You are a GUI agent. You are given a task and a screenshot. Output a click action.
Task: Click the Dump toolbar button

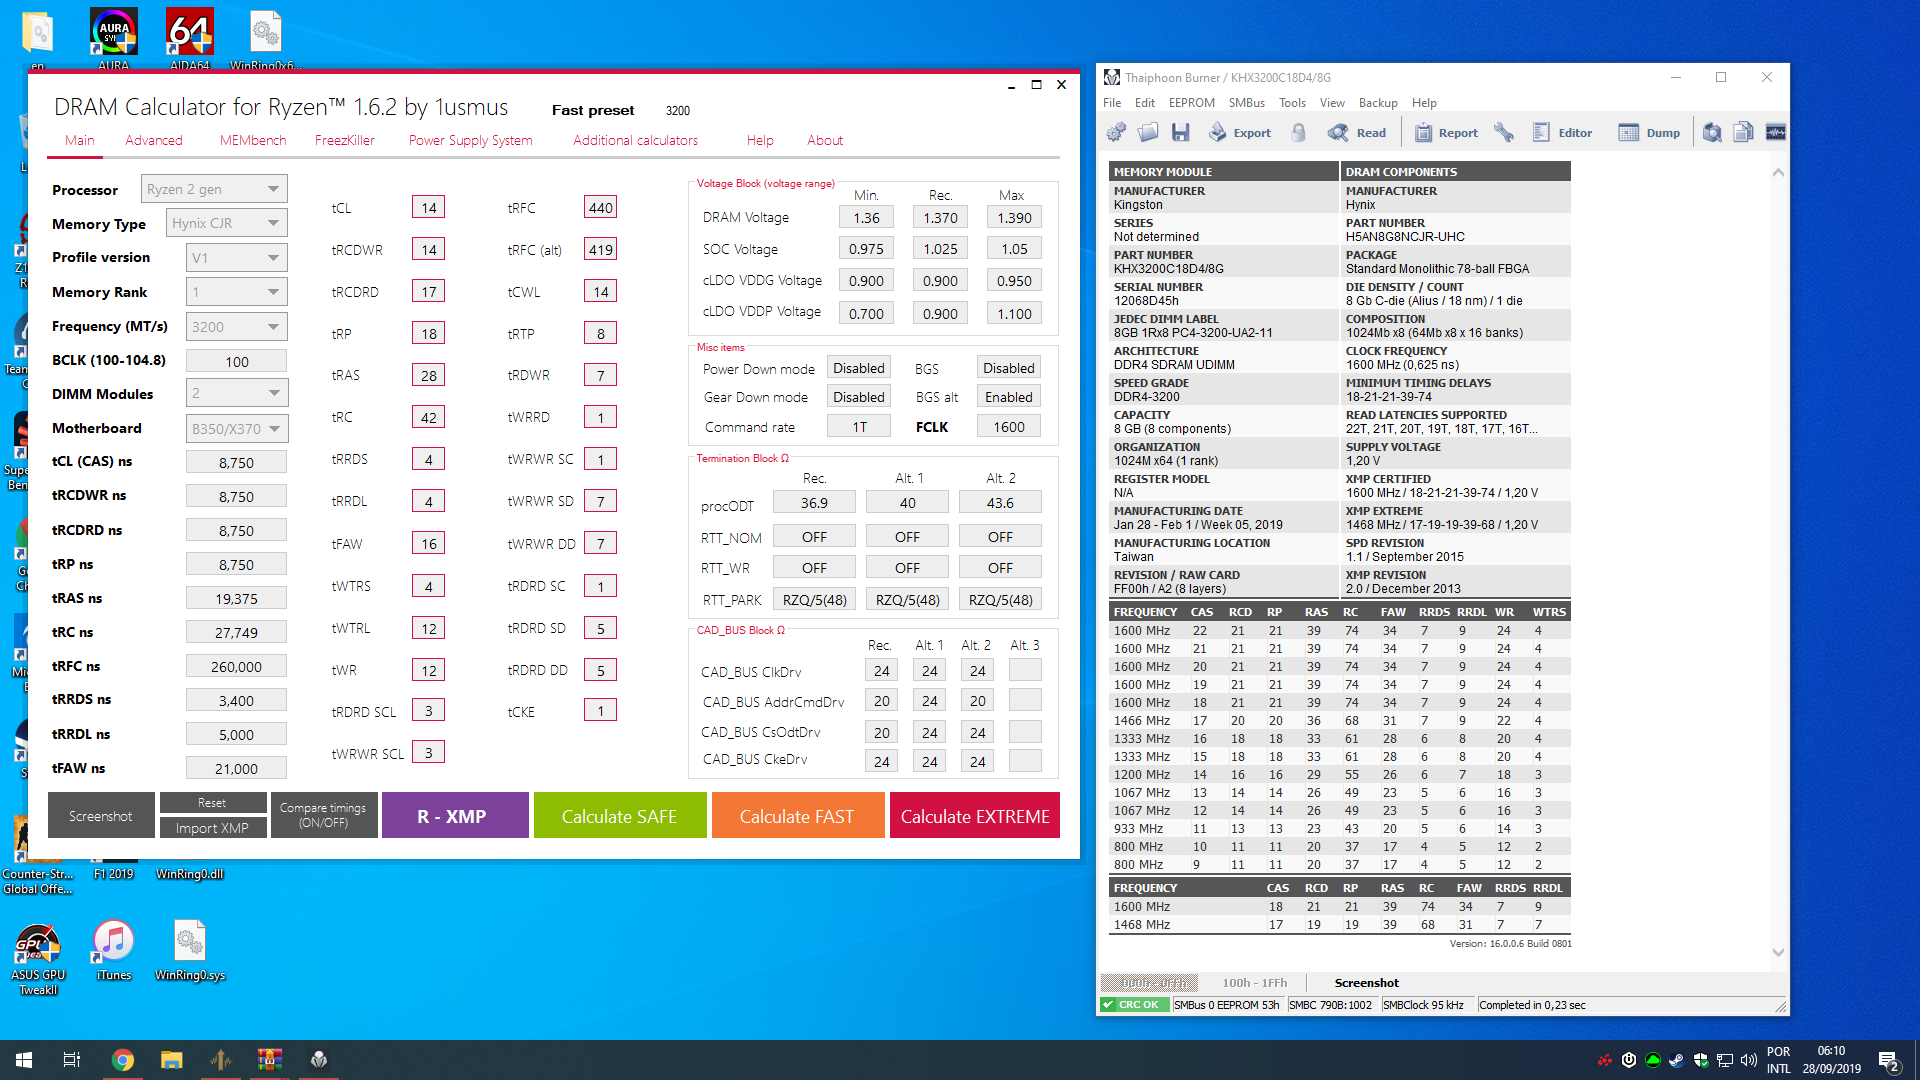pyautogui.click(x=1649, y=132)
